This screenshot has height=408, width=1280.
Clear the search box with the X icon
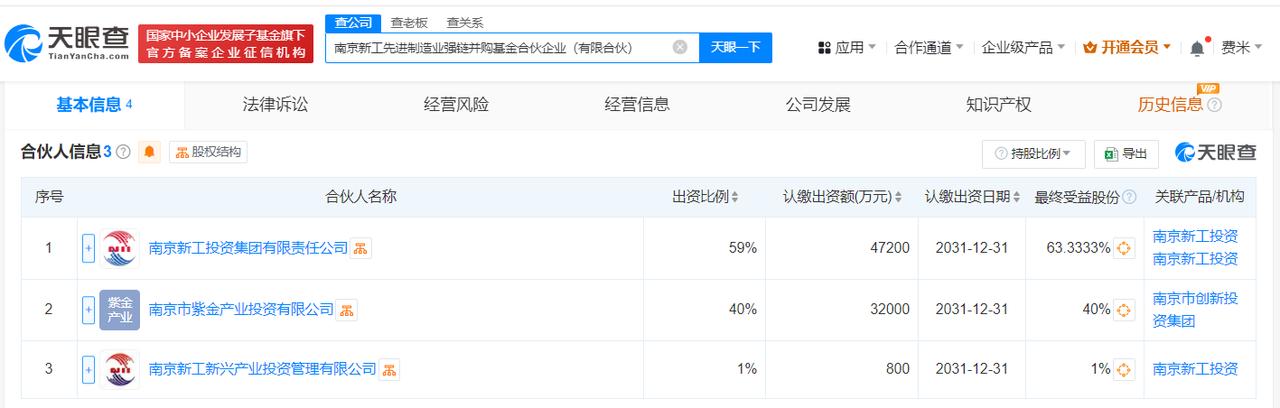pos(680,47)
